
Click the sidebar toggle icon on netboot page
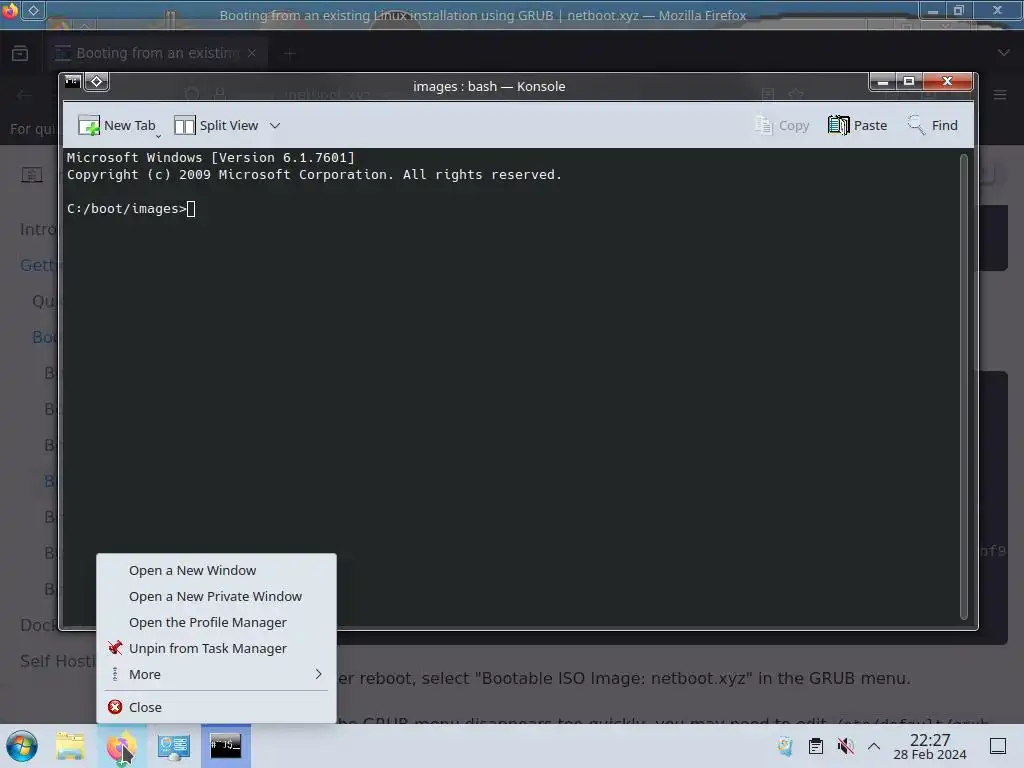click(x=32, y=174)
